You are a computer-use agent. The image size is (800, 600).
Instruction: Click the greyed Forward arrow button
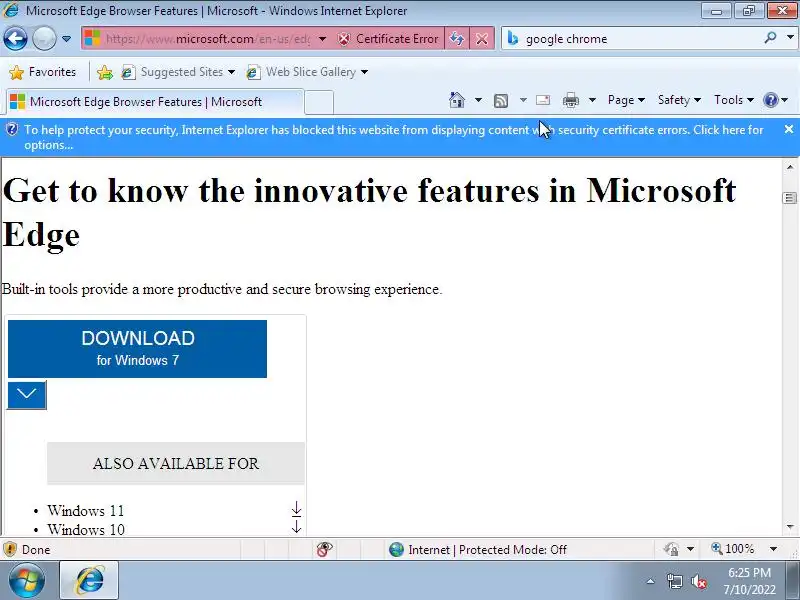coord(44,38)
